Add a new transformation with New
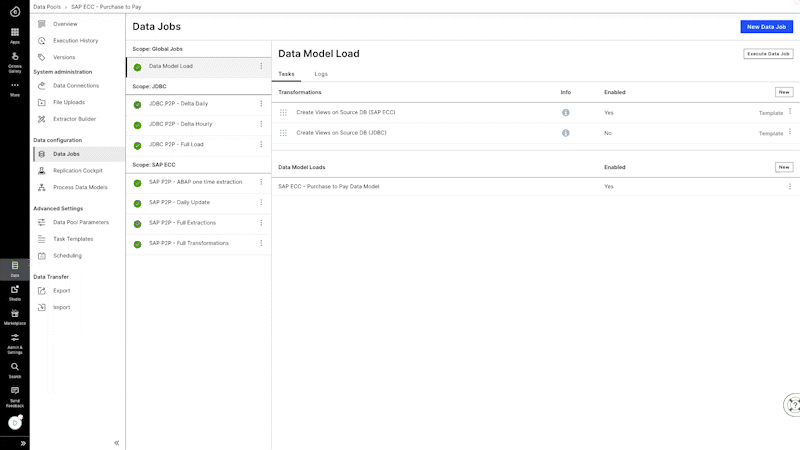Image resolution: width=800 pixels, height=450 pixels. tap(784, 92)
